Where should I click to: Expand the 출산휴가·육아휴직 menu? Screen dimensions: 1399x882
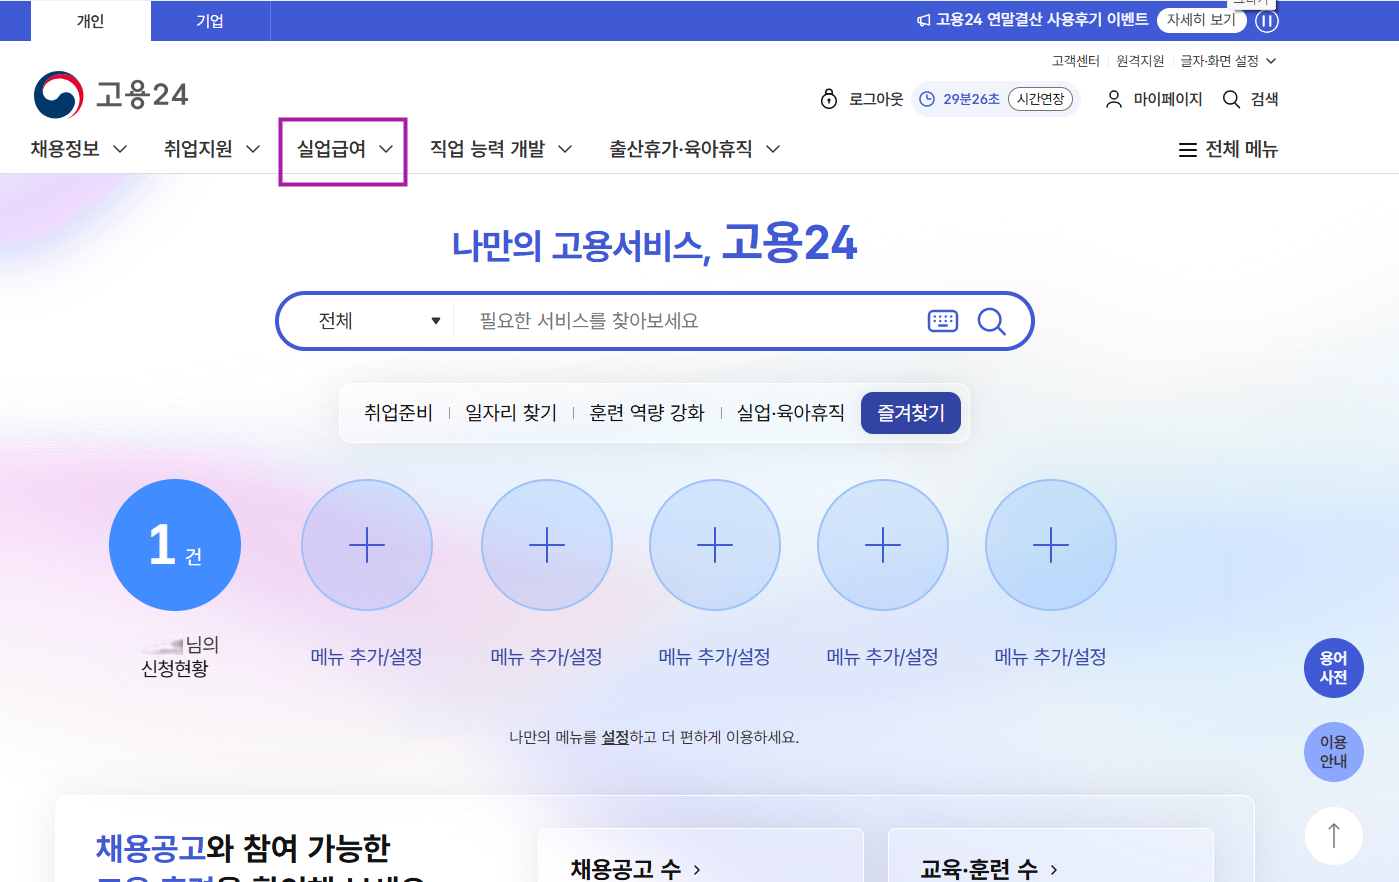pos(695,149)
